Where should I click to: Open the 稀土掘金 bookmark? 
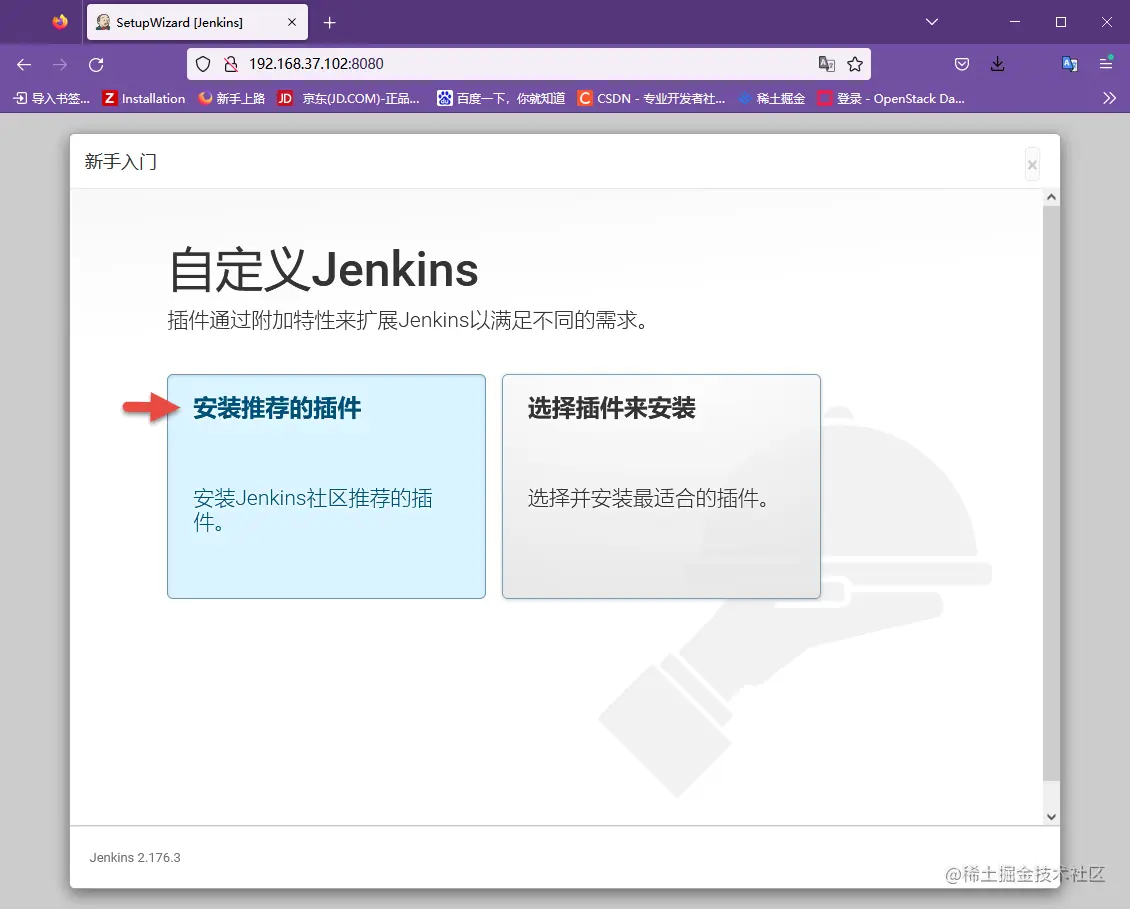[772, 98]
